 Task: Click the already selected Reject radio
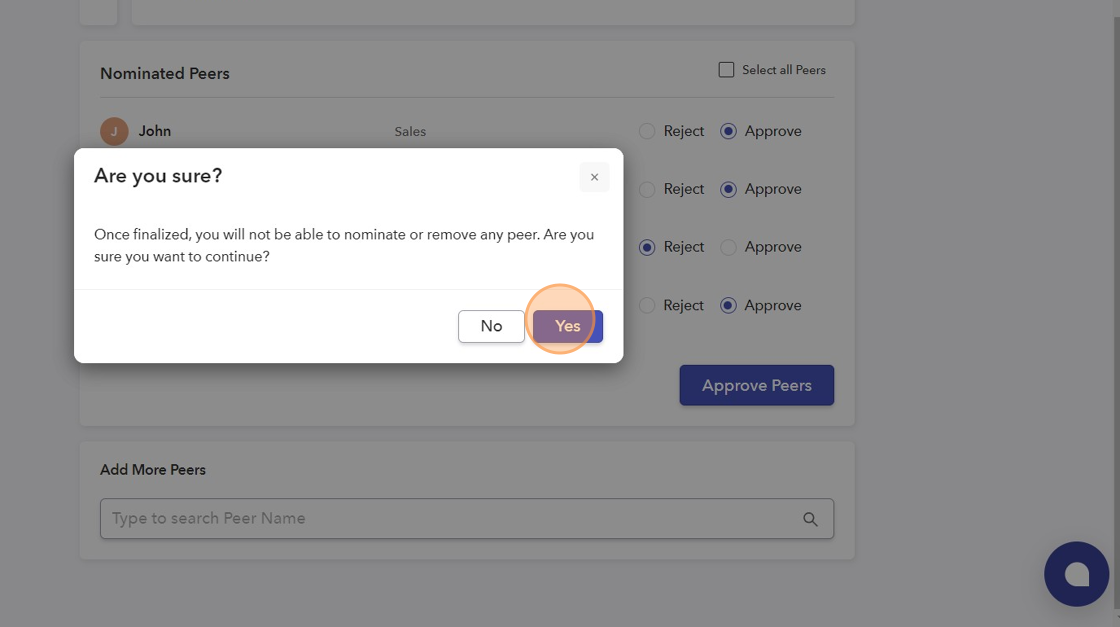[x=647, y=247]
